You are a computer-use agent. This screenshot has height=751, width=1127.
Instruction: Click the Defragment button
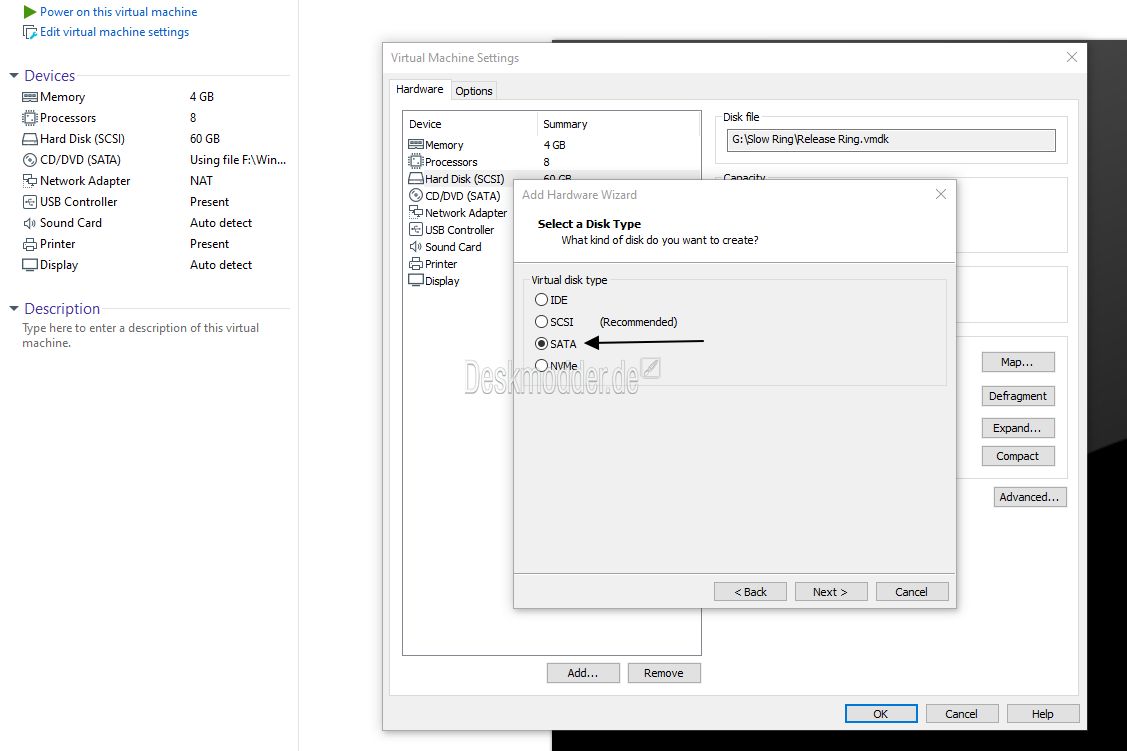point(1018,396)
